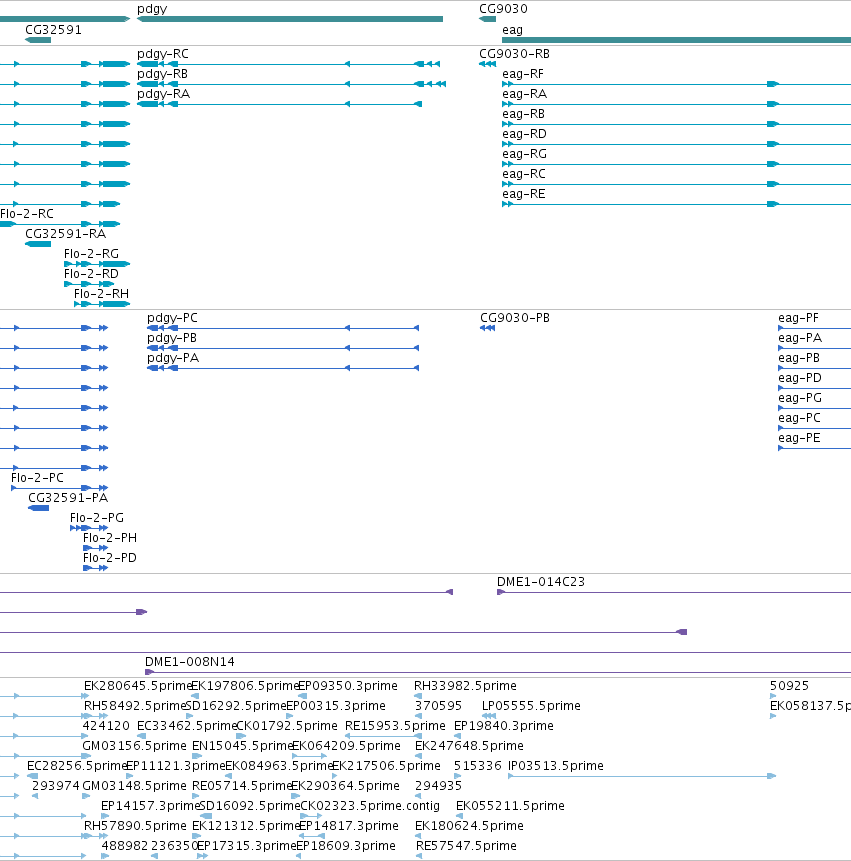The height and width of the screenshot is (861, 851).
Task: Select transcript eag-RF
Action: pos(676,84)
